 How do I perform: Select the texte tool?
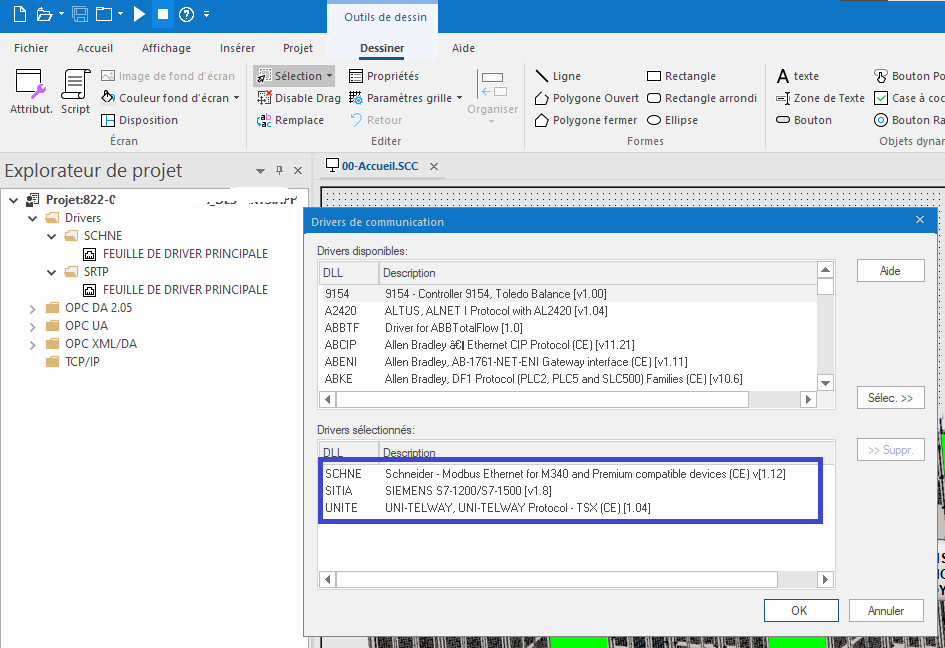(x=797, y=76)
